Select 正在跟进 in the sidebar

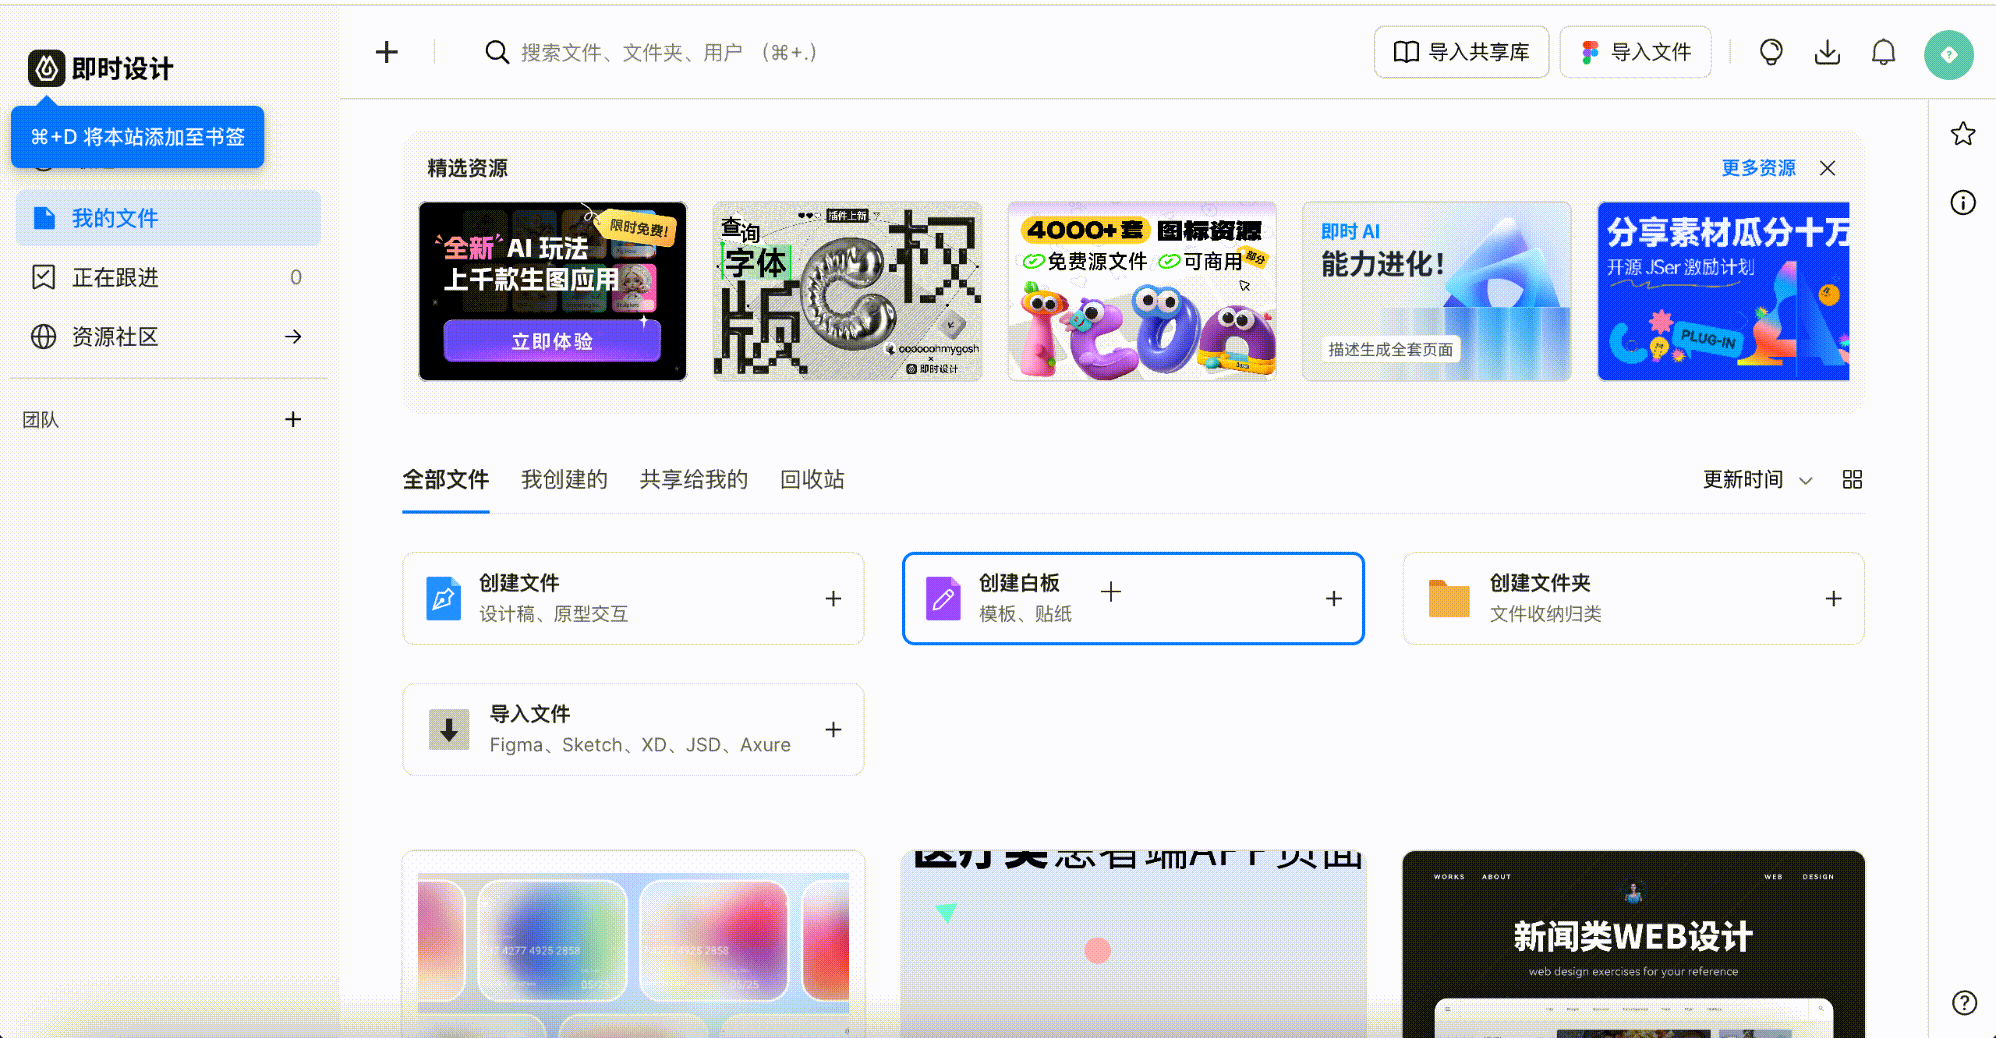115,277
